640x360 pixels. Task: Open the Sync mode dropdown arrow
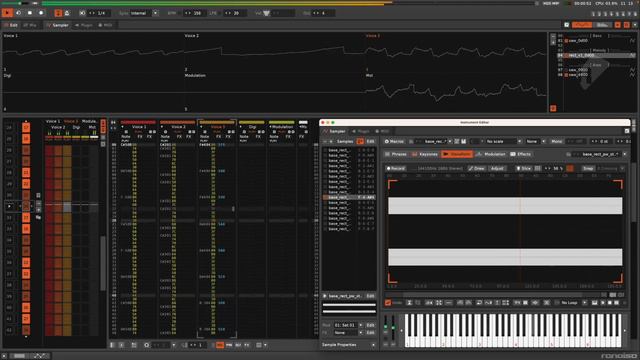[x=156, y=13]
